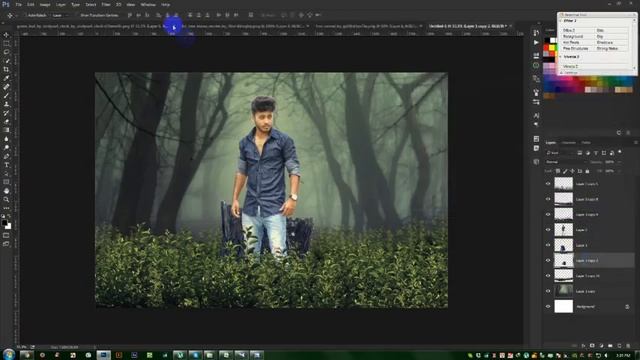Select the Clone Stamp tool
The image size is (640, 360).
coord(6,104)
